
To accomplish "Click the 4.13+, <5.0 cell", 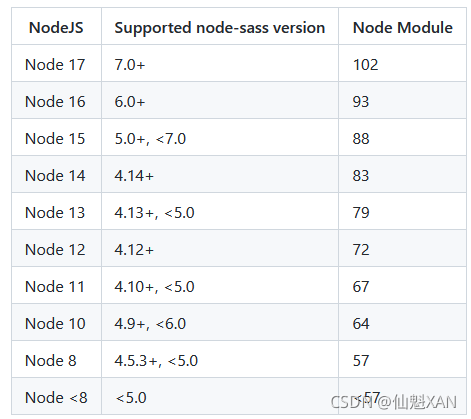I will [154, 212].
